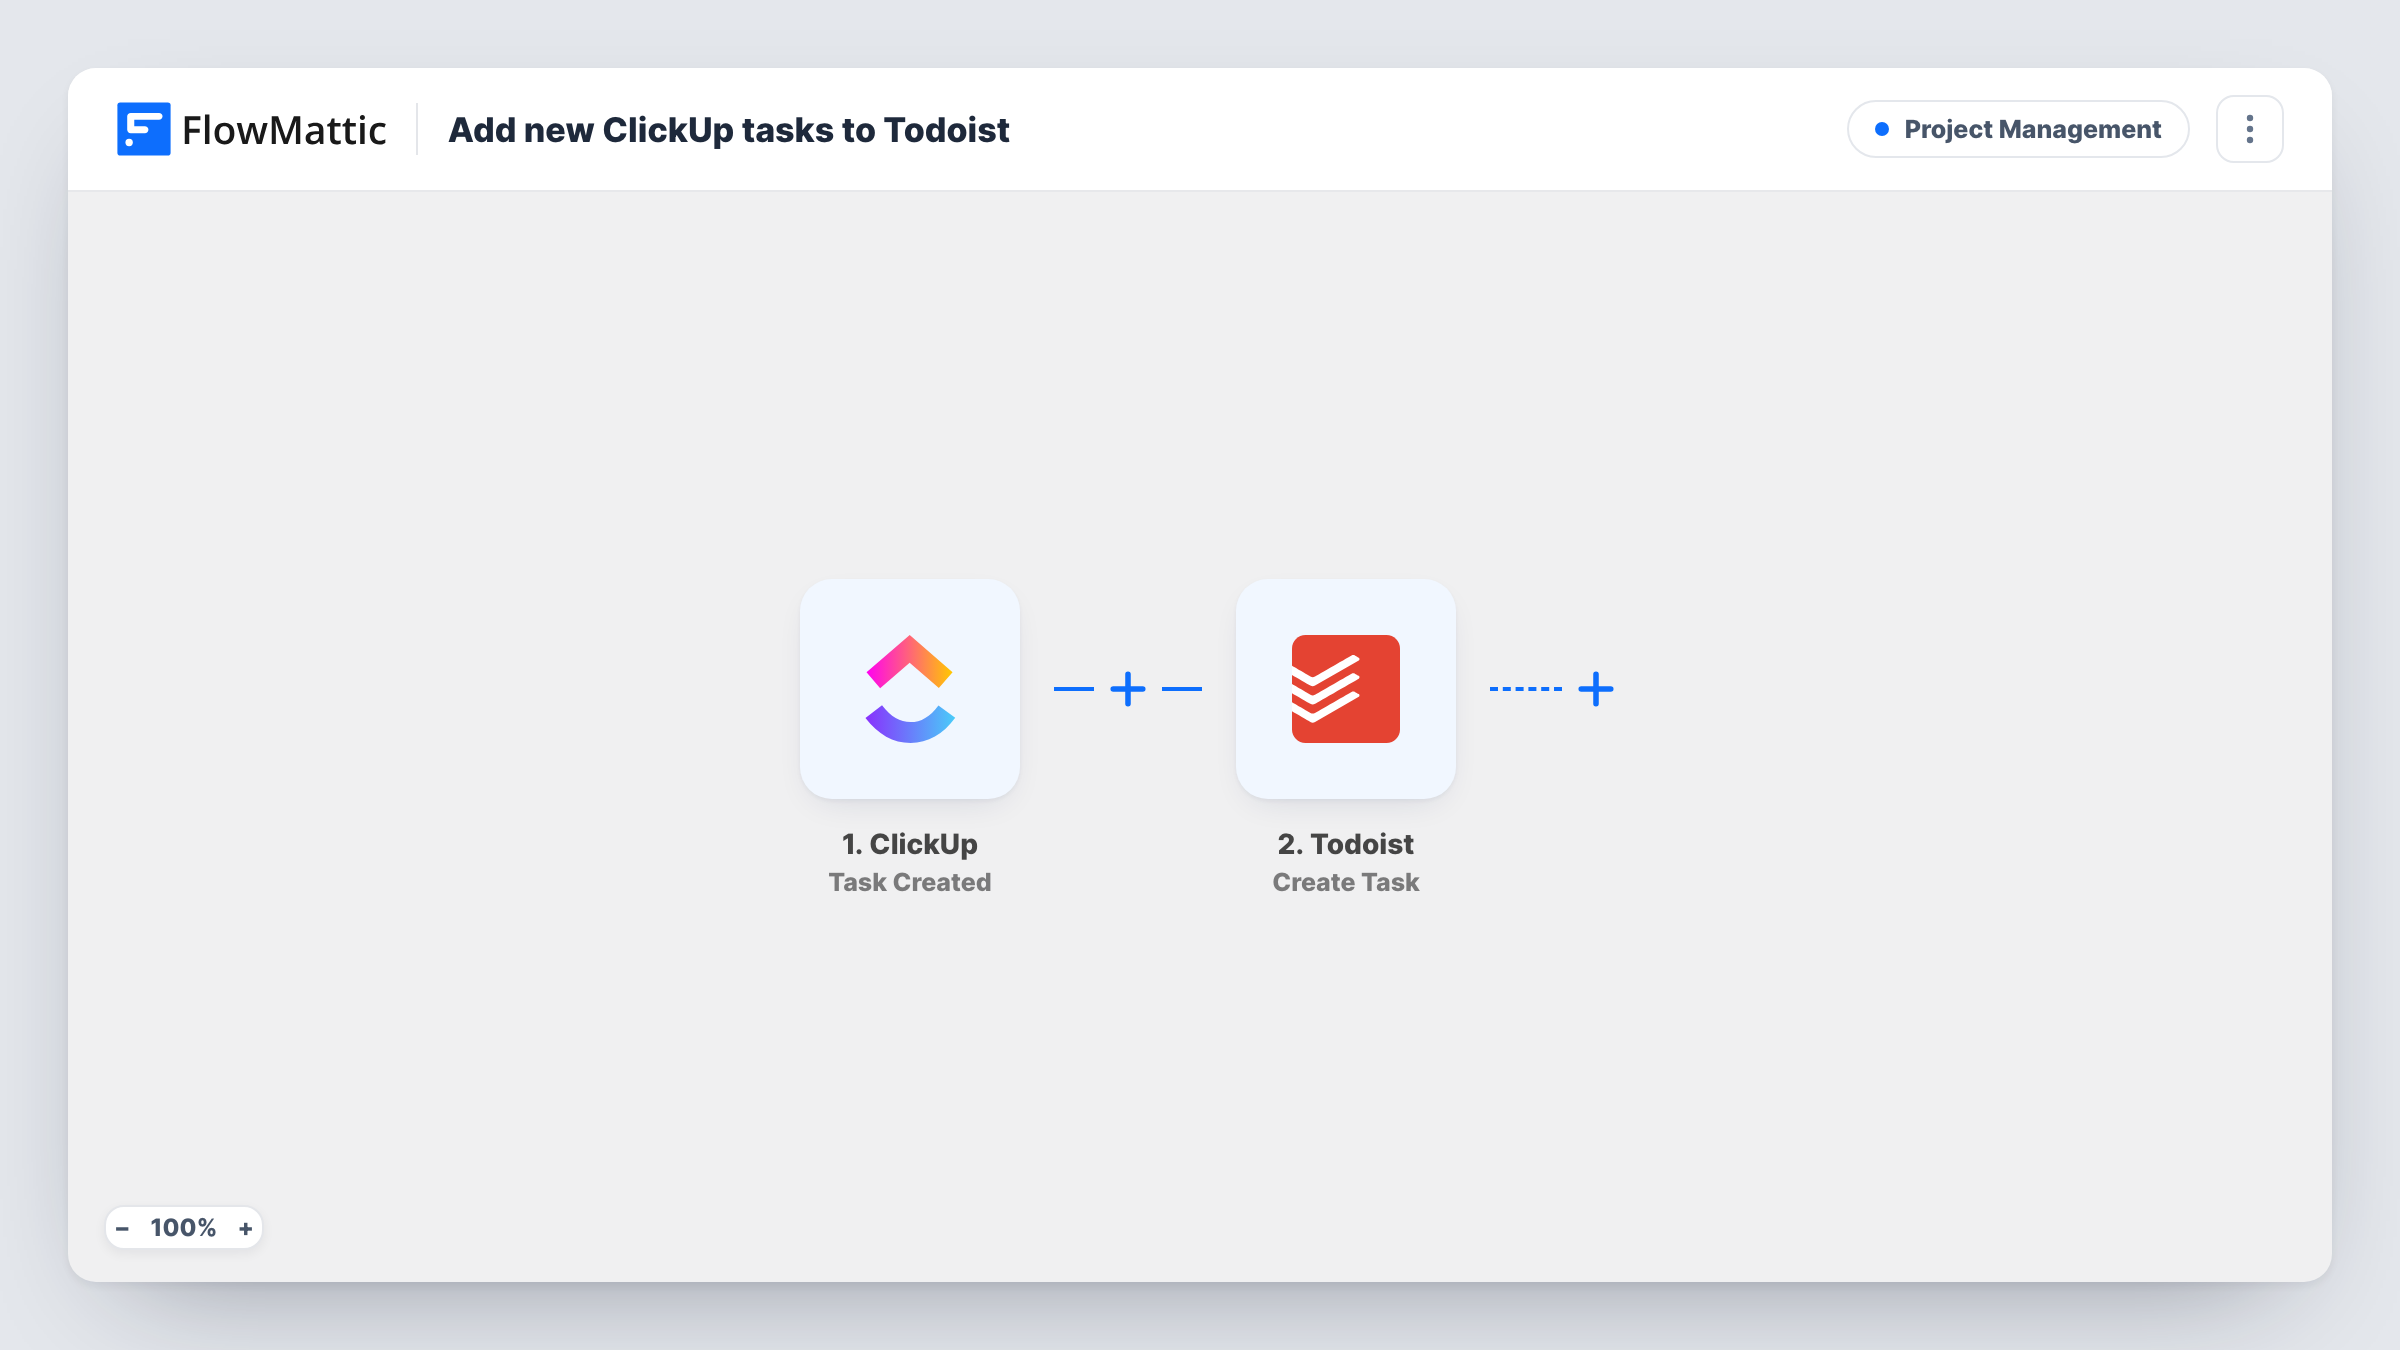The image size is (2400, 1350).
Task: Select the '1. ClickUp' step label
Action: click(910, 844)
